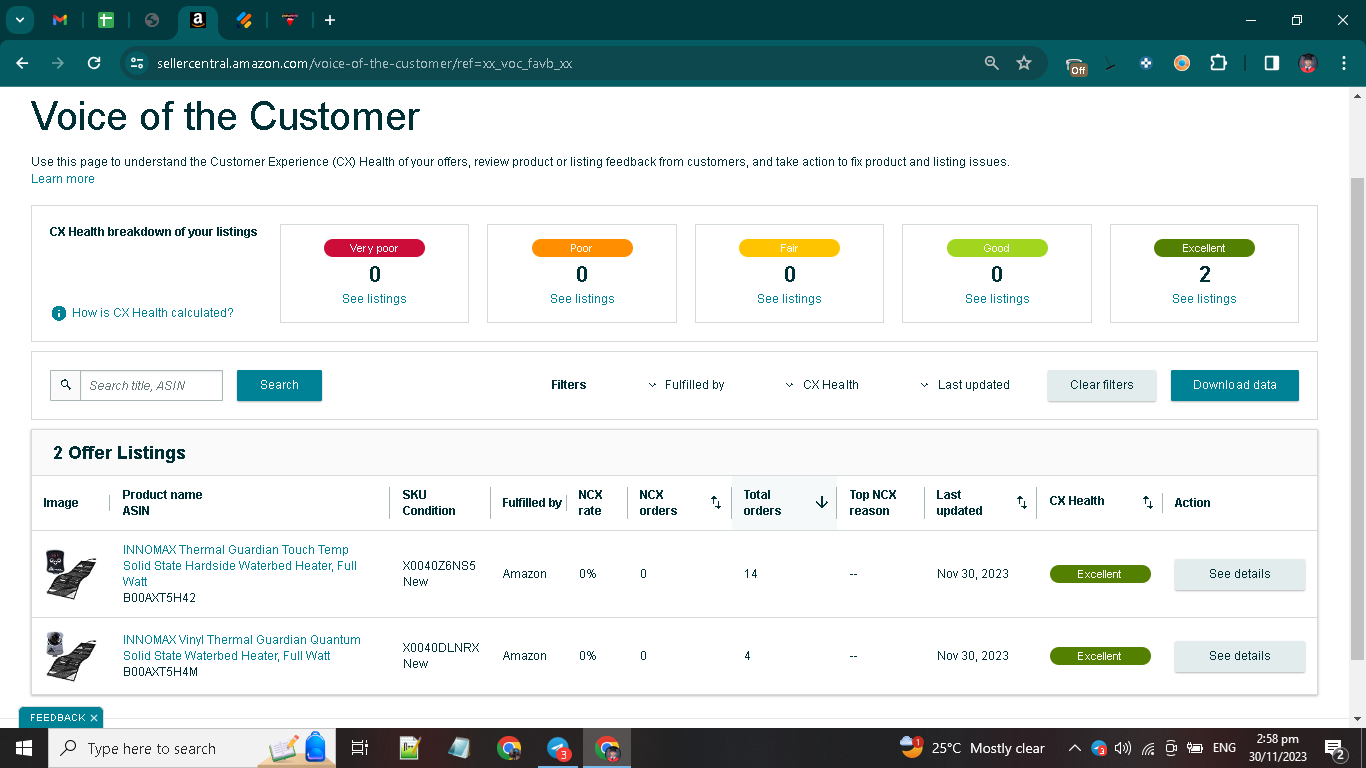Sort by NCX orders column arrows

pos(716,503)
